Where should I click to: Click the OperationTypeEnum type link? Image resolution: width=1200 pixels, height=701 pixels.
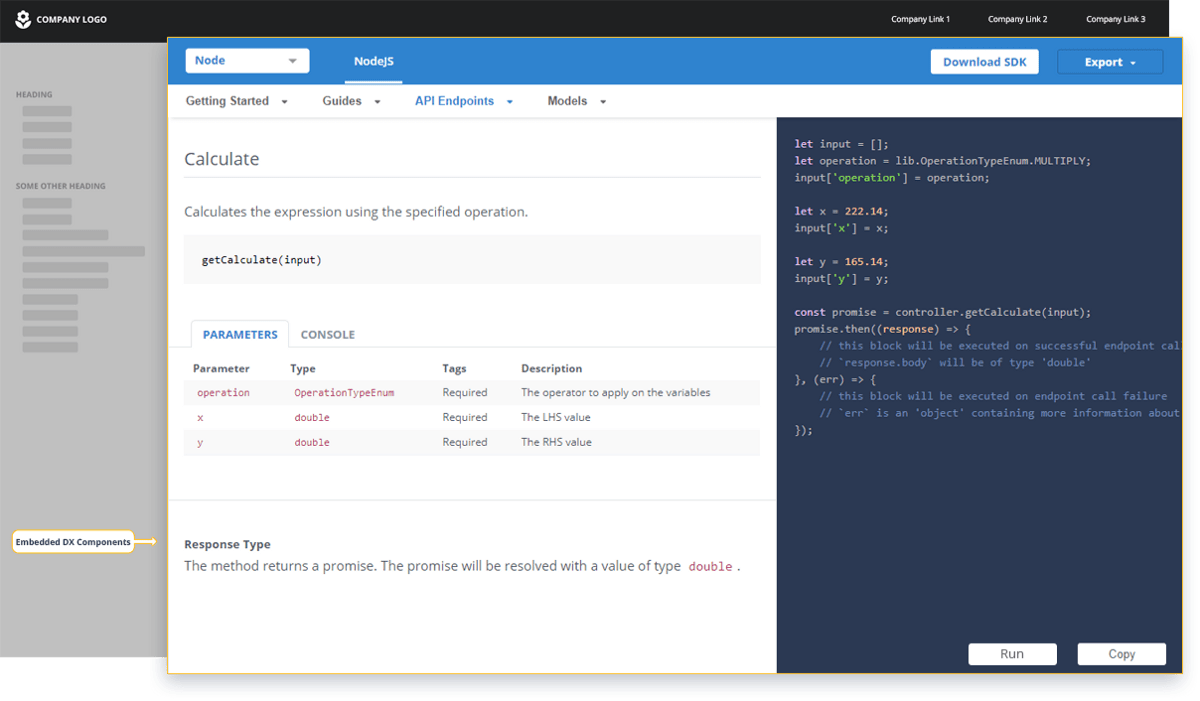pyautogui.click(x=344, y=393)
